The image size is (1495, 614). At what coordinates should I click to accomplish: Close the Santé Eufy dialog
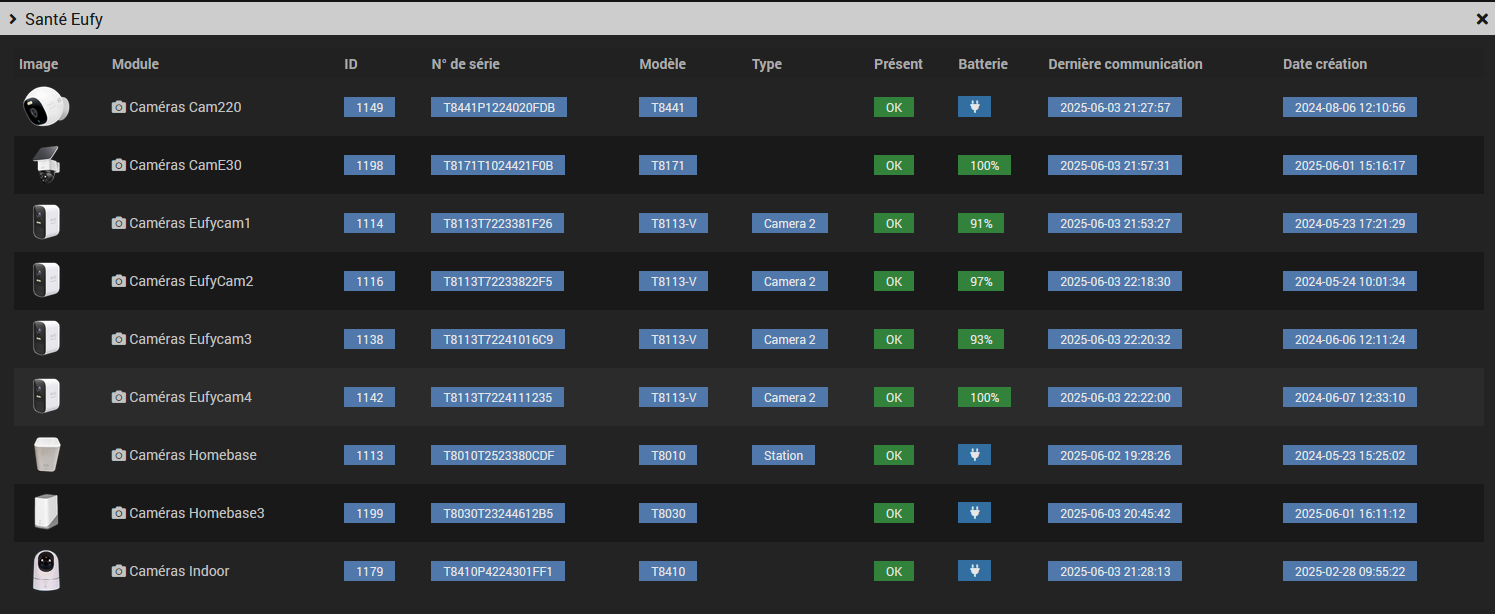click(x=1482, y=19)
